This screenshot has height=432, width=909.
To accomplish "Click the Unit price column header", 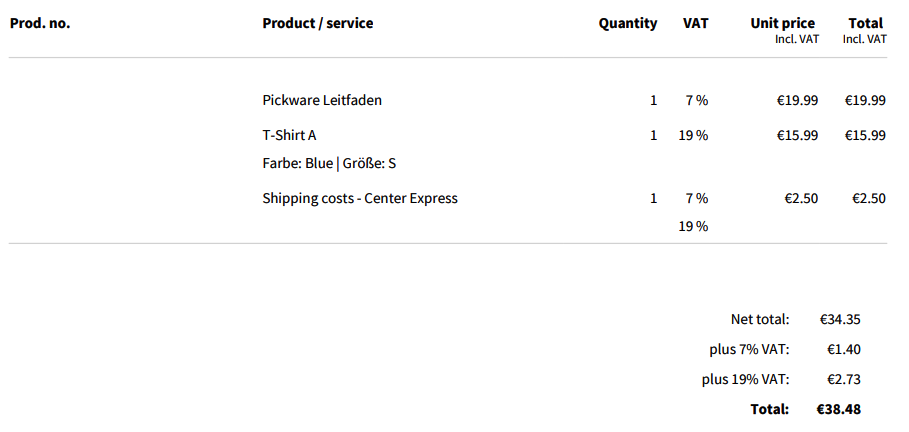I will tap(782, 23).
